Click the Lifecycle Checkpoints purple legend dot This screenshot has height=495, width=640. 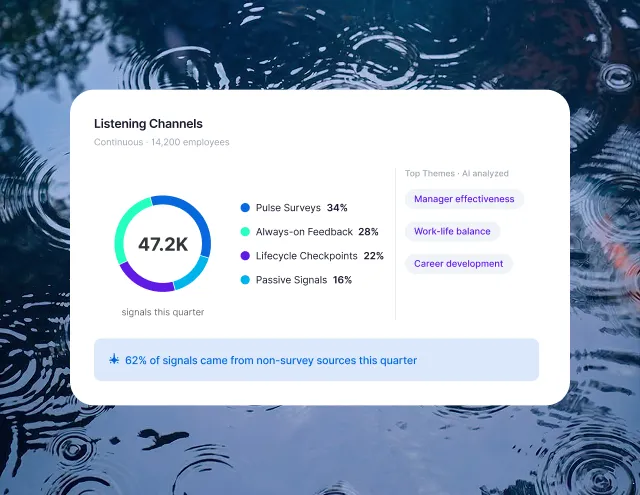pos(245,256)
